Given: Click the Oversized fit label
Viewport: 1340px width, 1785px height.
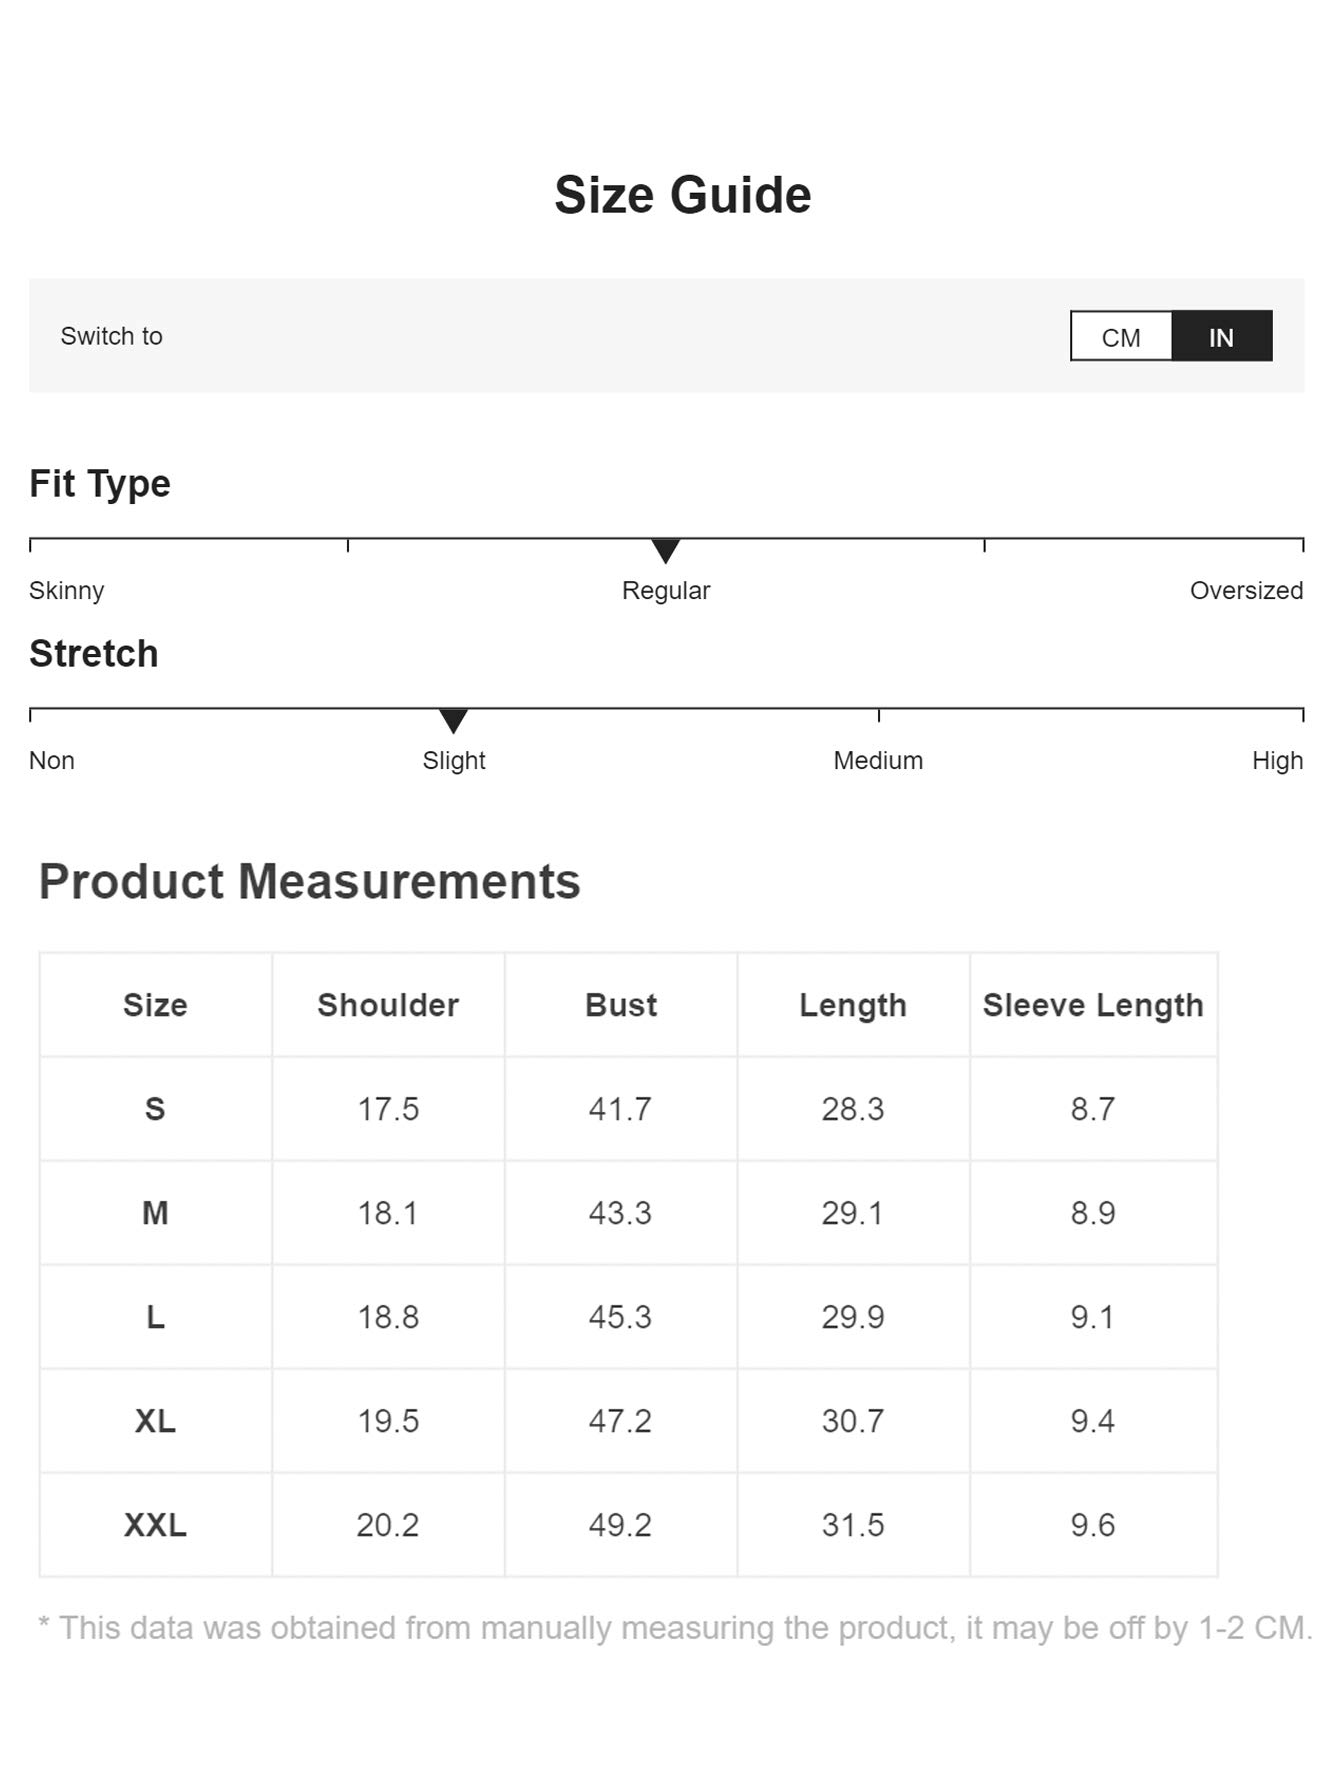Looking at the screenshot, I should (1246, 590).
